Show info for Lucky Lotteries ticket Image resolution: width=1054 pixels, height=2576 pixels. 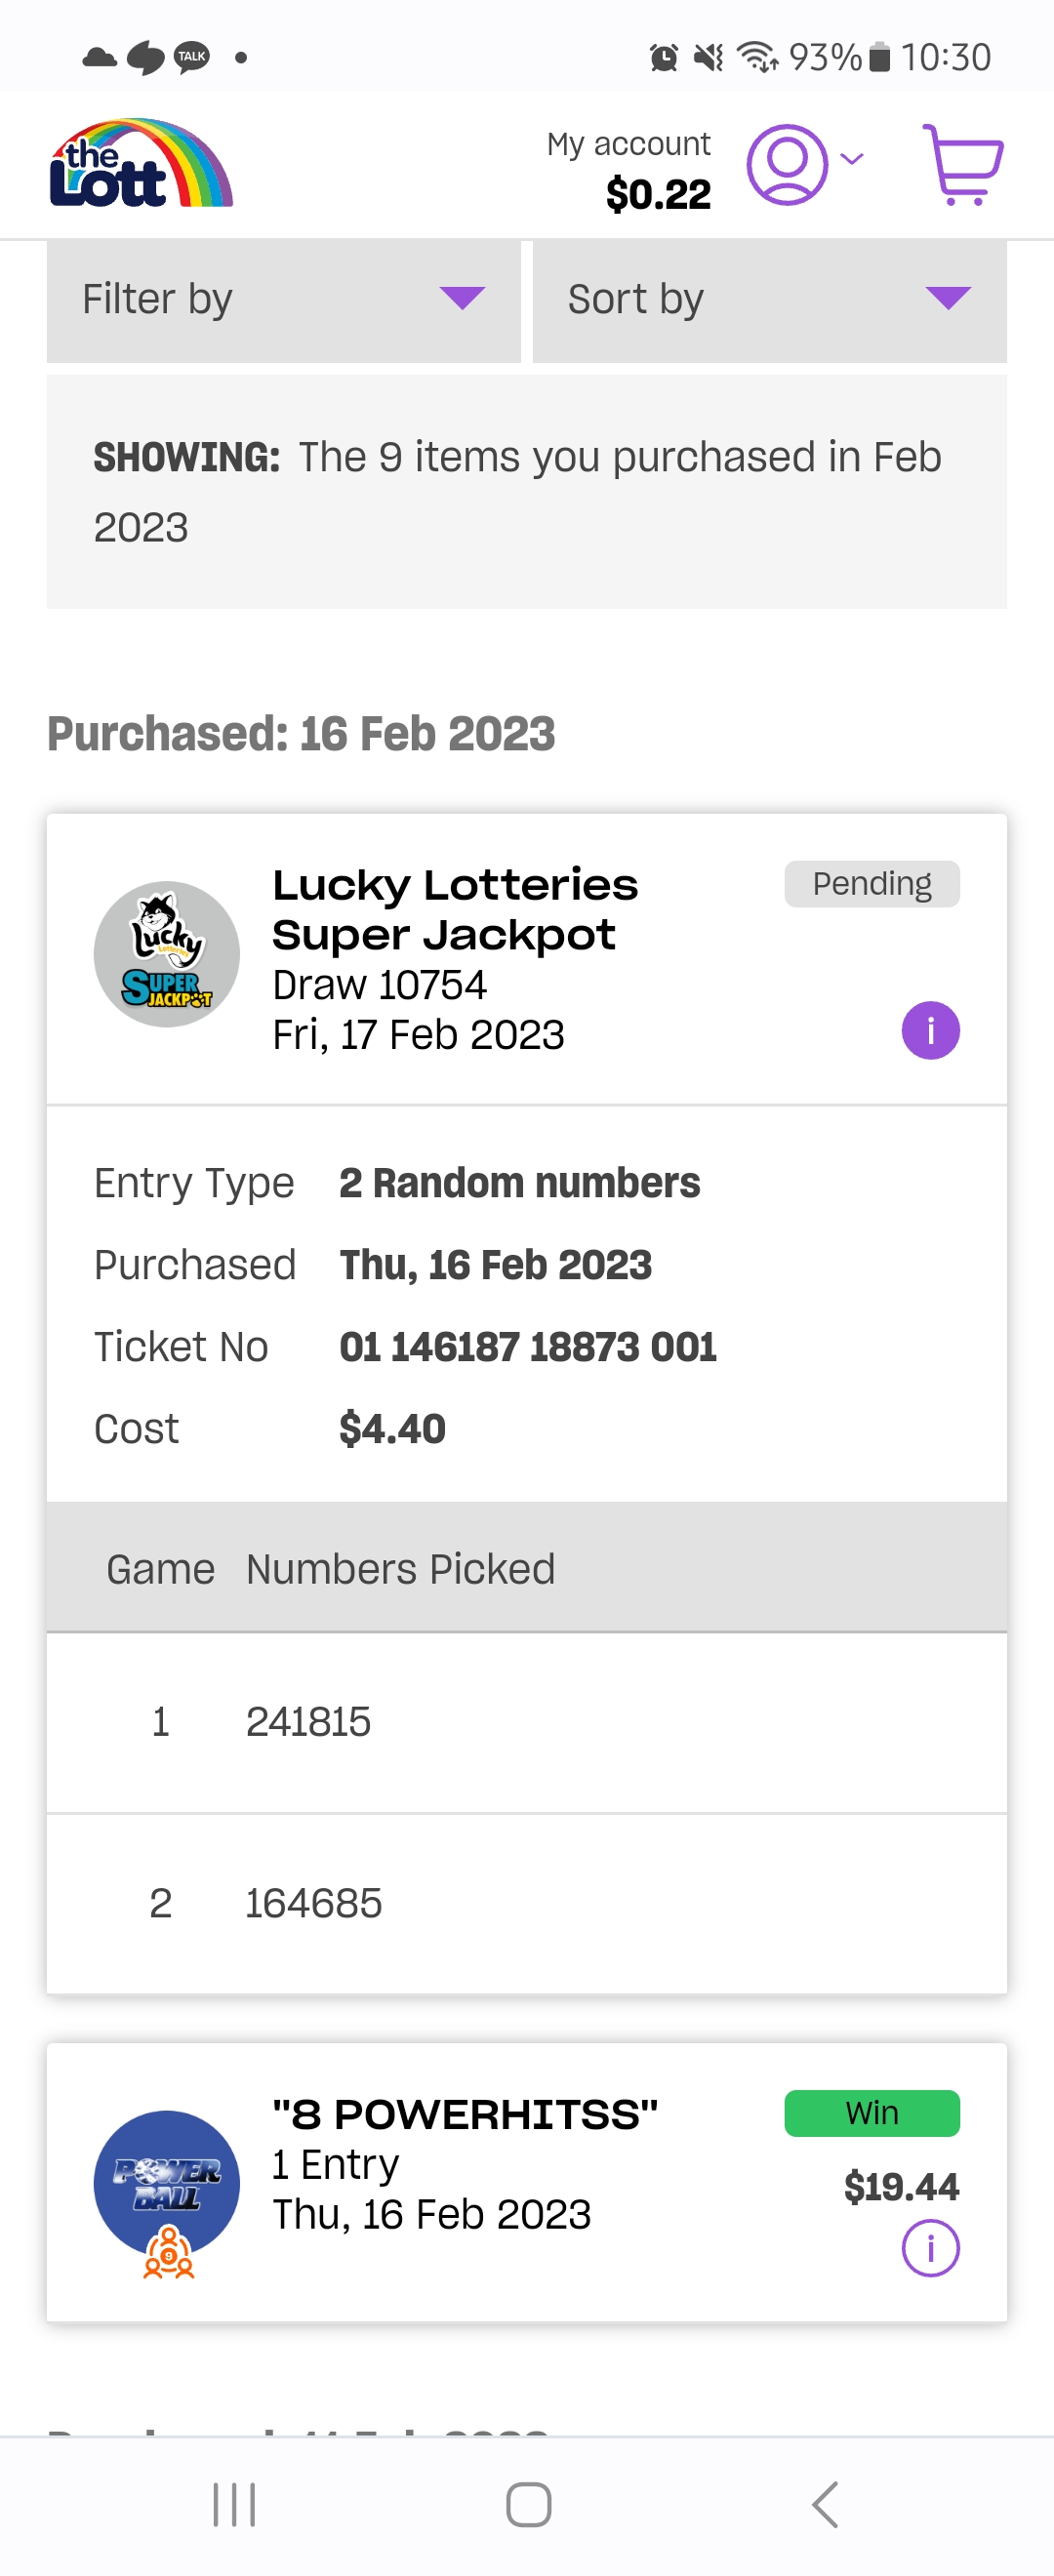[x=930, y=1030]
